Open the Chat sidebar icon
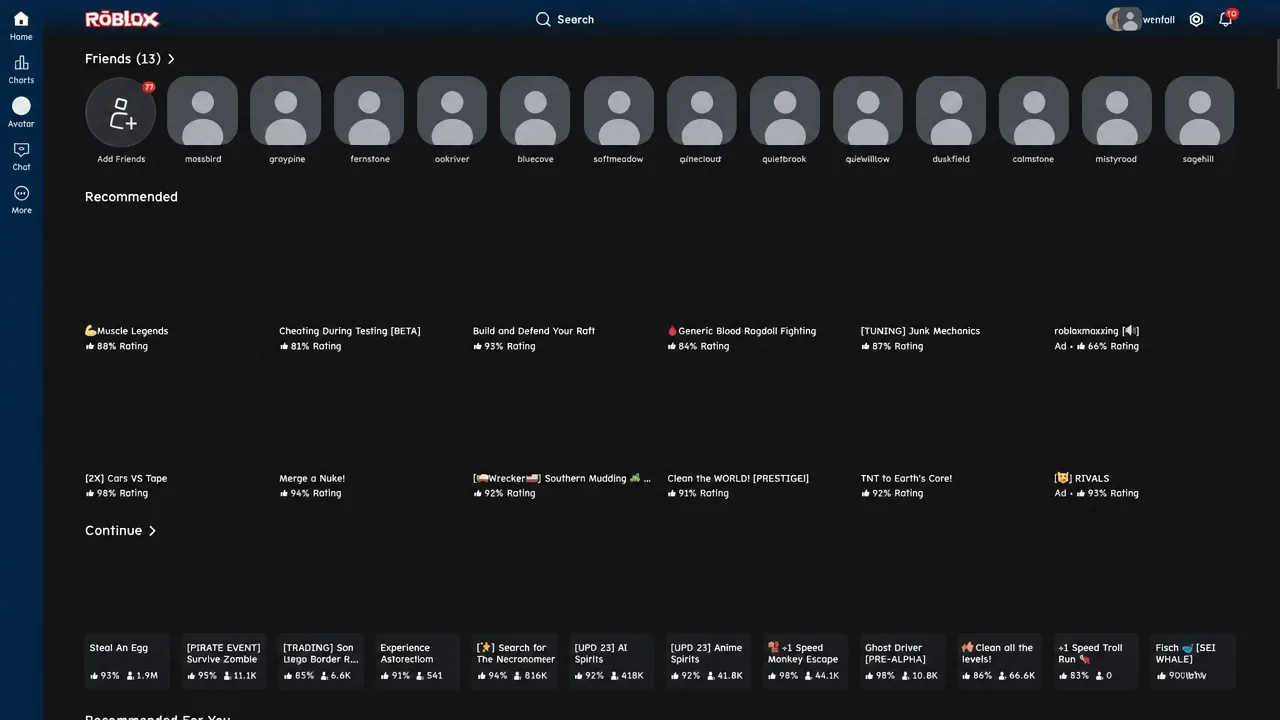The height and width of the screenshot is (720, 1280). coord(21,150)
